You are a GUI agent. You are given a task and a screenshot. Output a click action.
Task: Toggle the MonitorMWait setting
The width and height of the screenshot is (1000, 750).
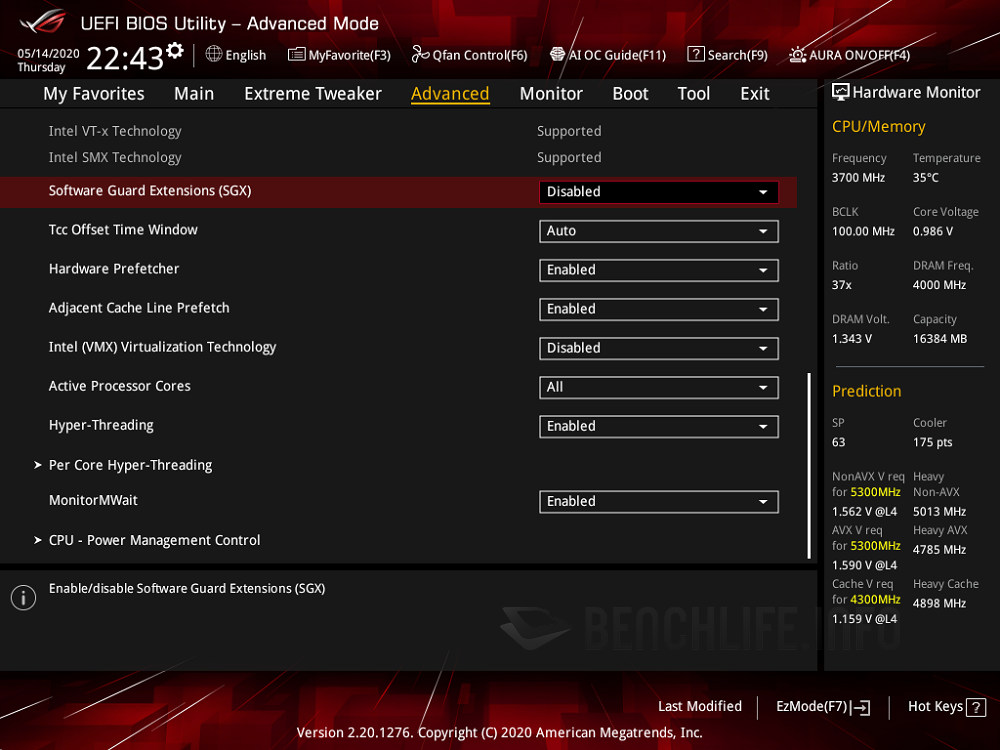coord(658,501)
